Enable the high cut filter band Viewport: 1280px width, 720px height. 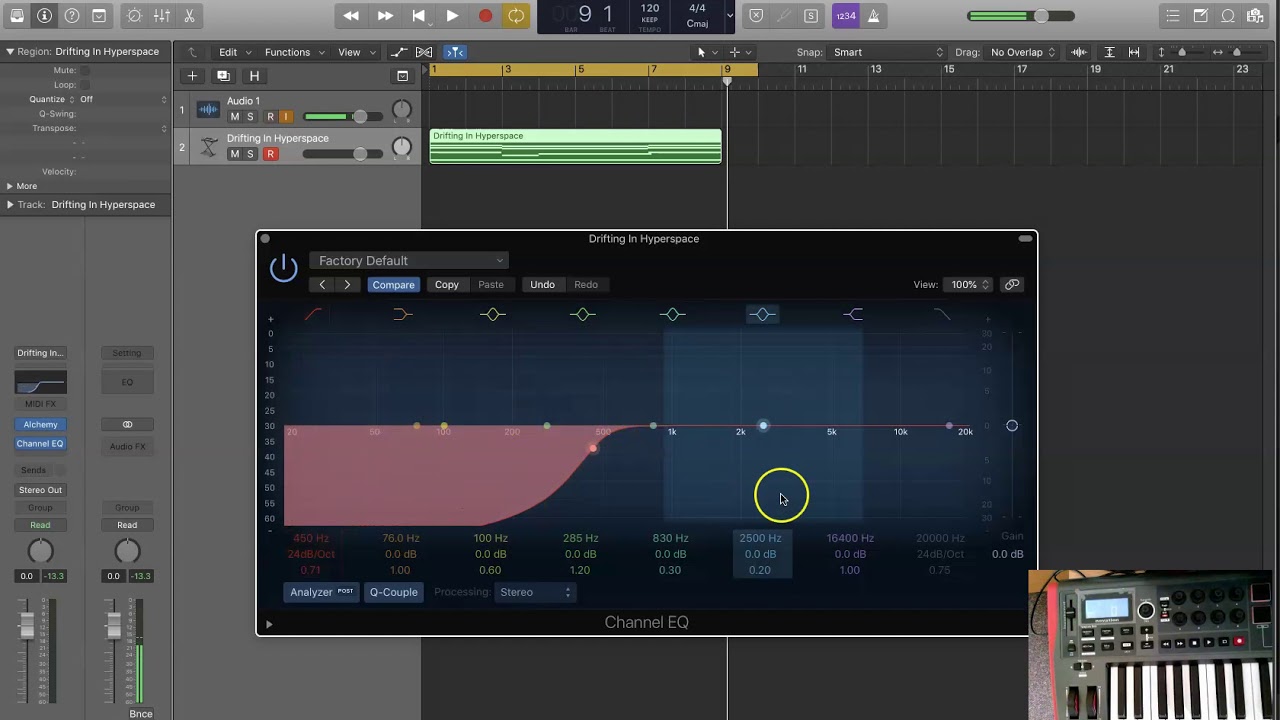coord(942,314)
